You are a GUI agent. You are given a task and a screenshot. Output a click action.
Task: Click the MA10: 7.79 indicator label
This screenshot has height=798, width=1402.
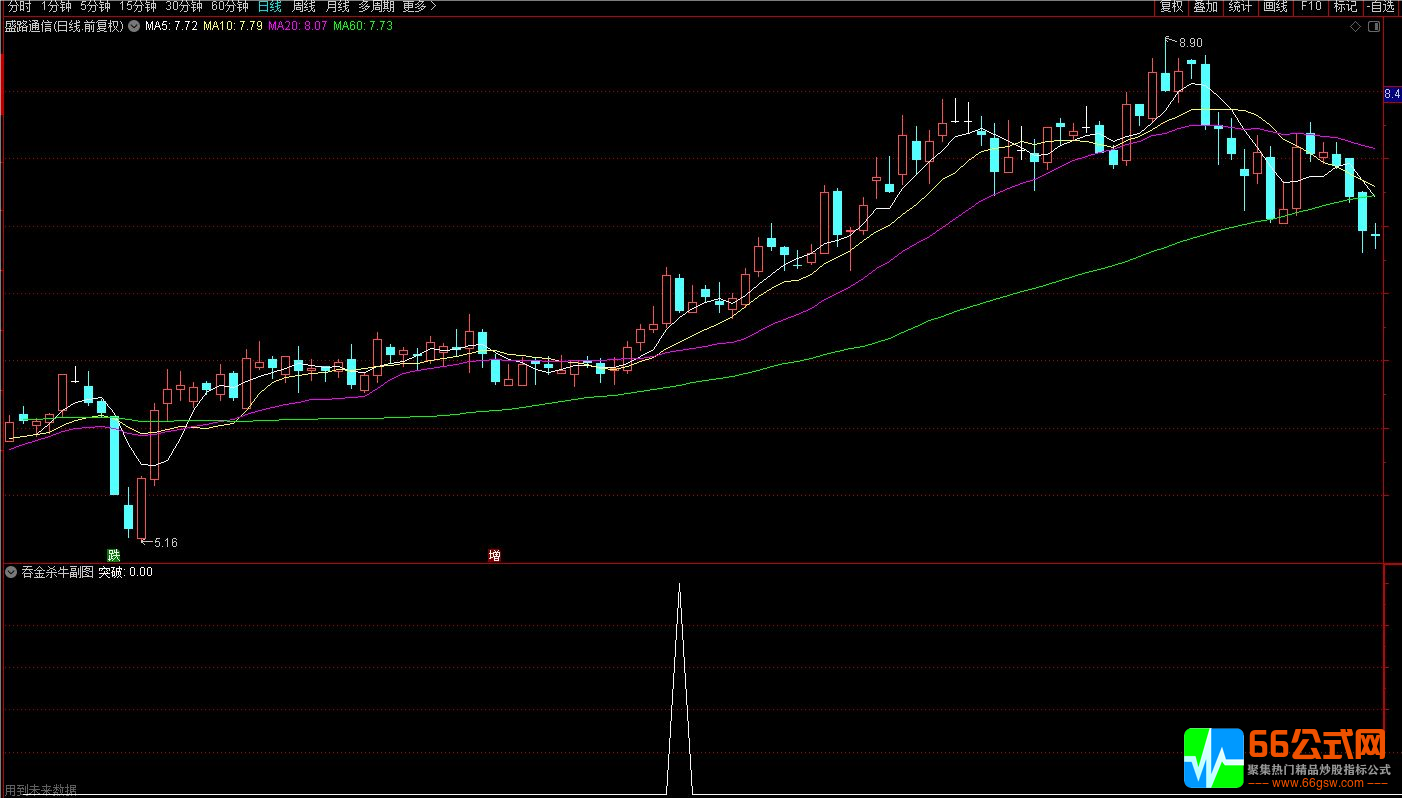click(x=233, y=27)
